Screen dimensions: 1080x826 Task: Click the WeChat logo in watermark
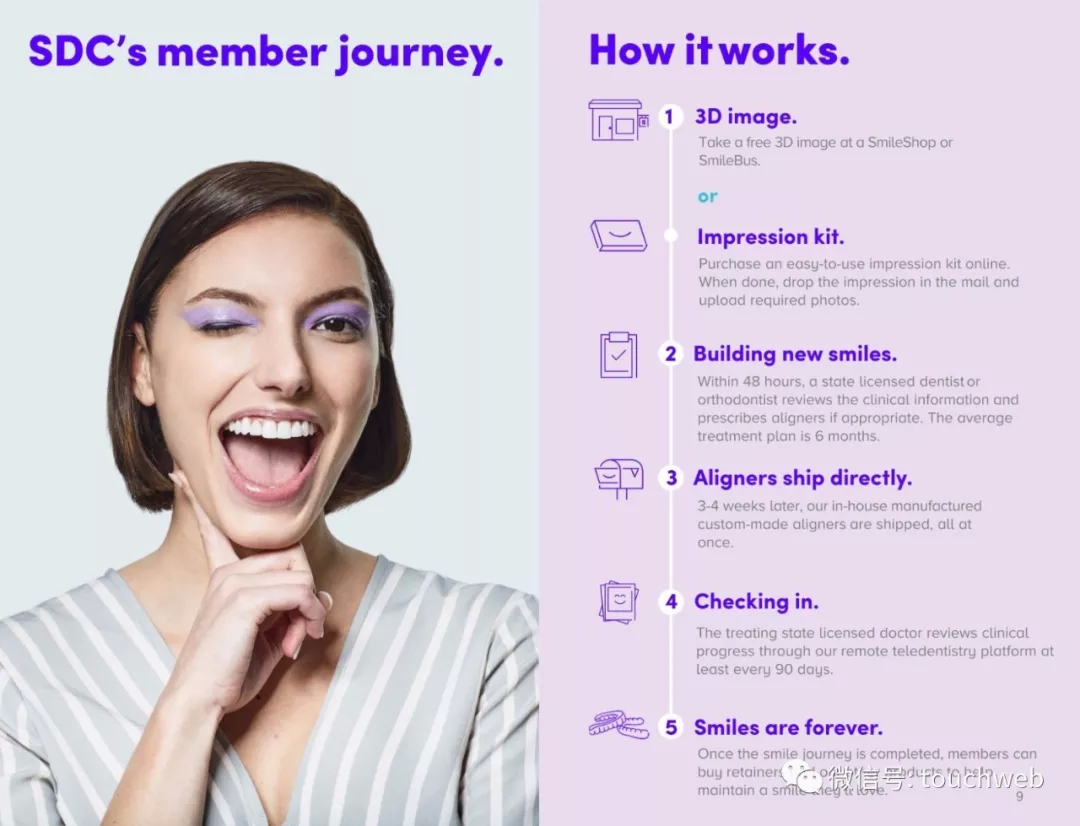(801, 776)
